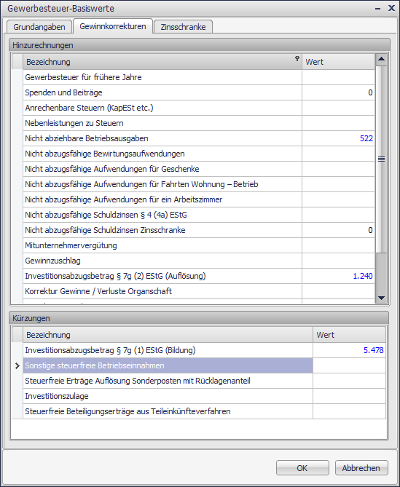This screenshot has height=487, width=400.
Task: Click Wert cell of Gewinnzuschlag
Action: point(338,261)
